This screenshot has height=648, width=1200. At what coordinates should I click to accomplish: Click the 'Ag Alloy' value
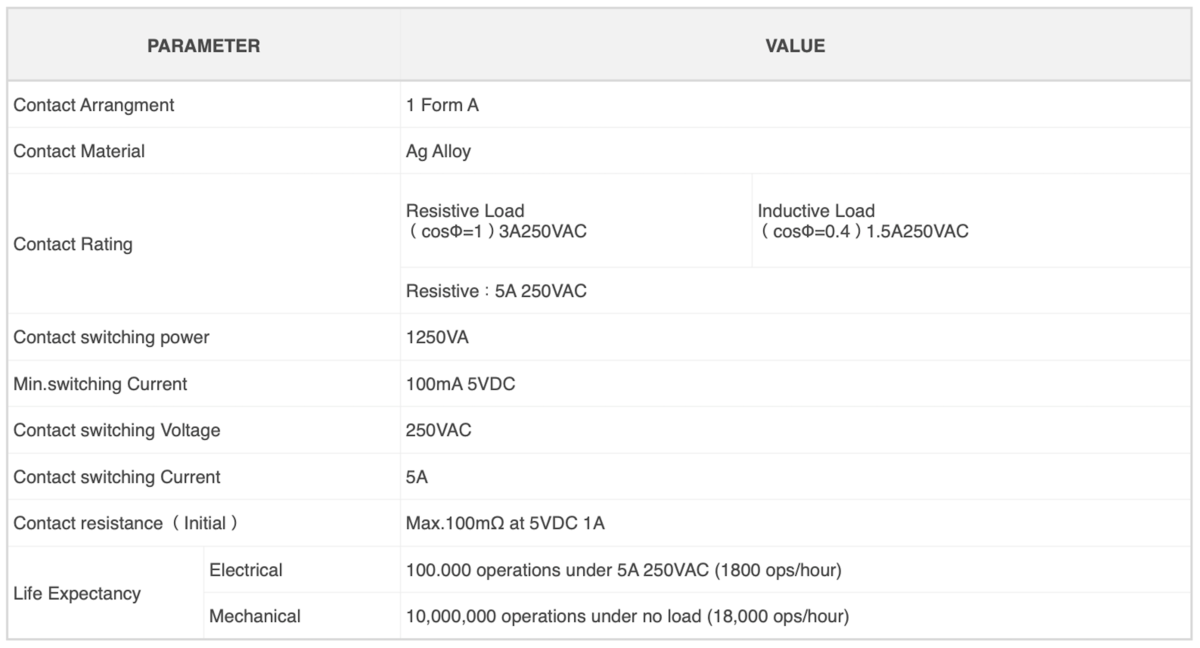click(x=438, y=151)
